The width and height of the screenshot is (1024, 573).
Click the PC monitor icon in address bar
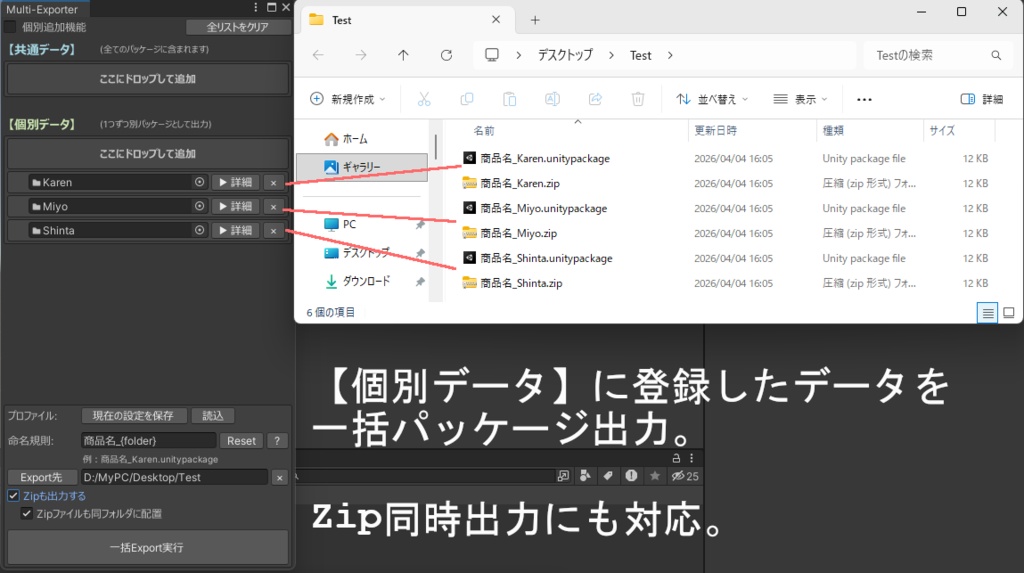tap(492, 55)
